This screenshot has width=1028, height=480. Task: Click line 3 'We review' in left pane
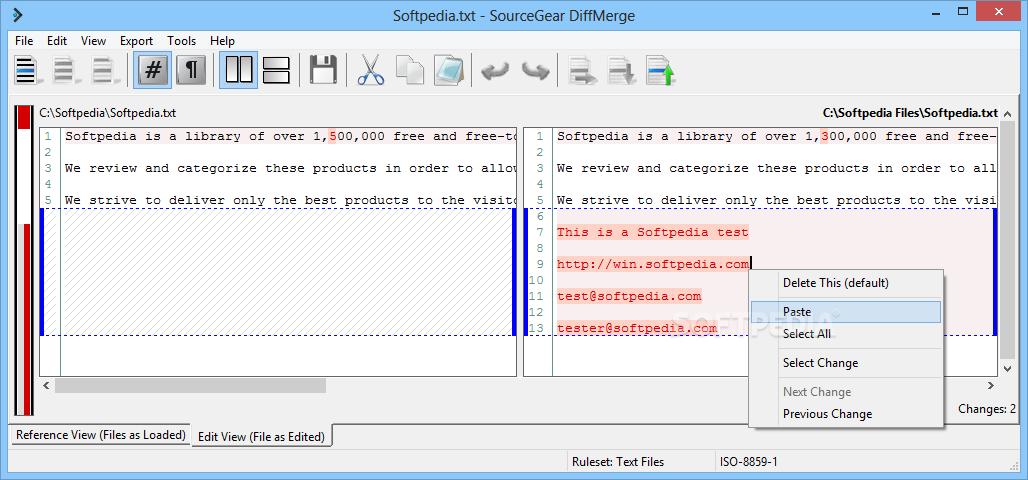290,169
